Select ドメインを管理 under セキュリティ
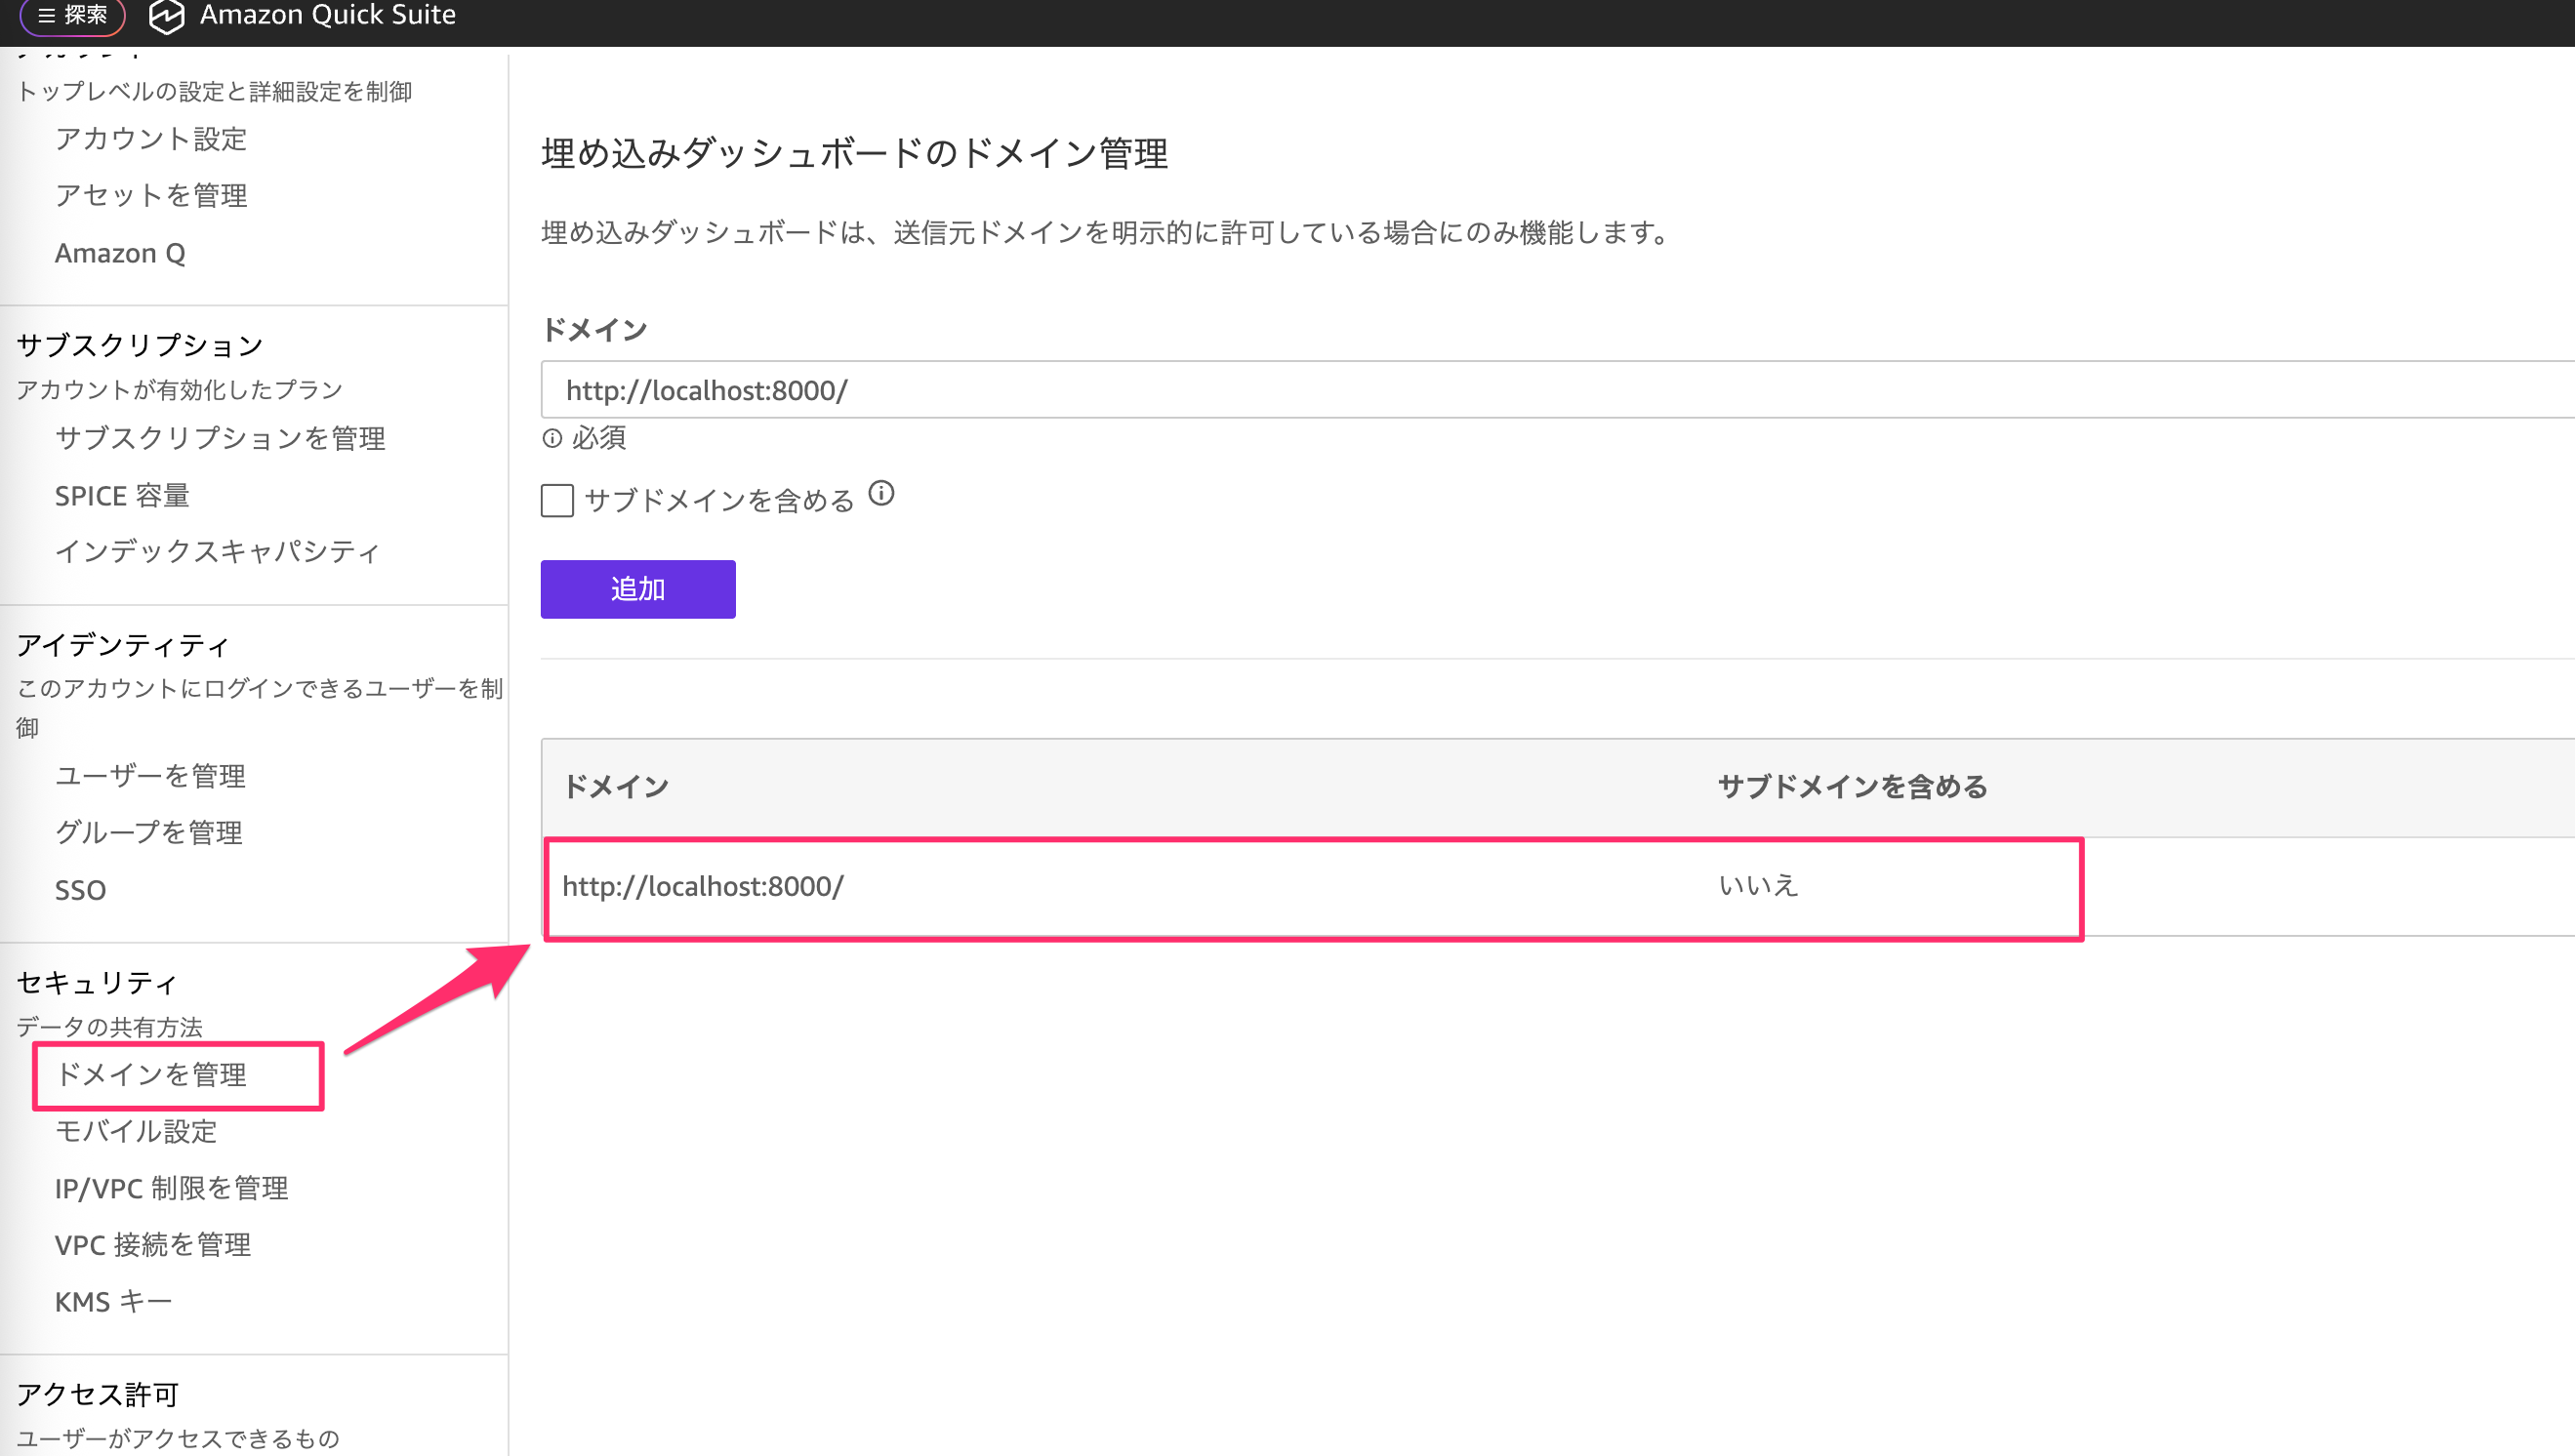 (154, 1076)
